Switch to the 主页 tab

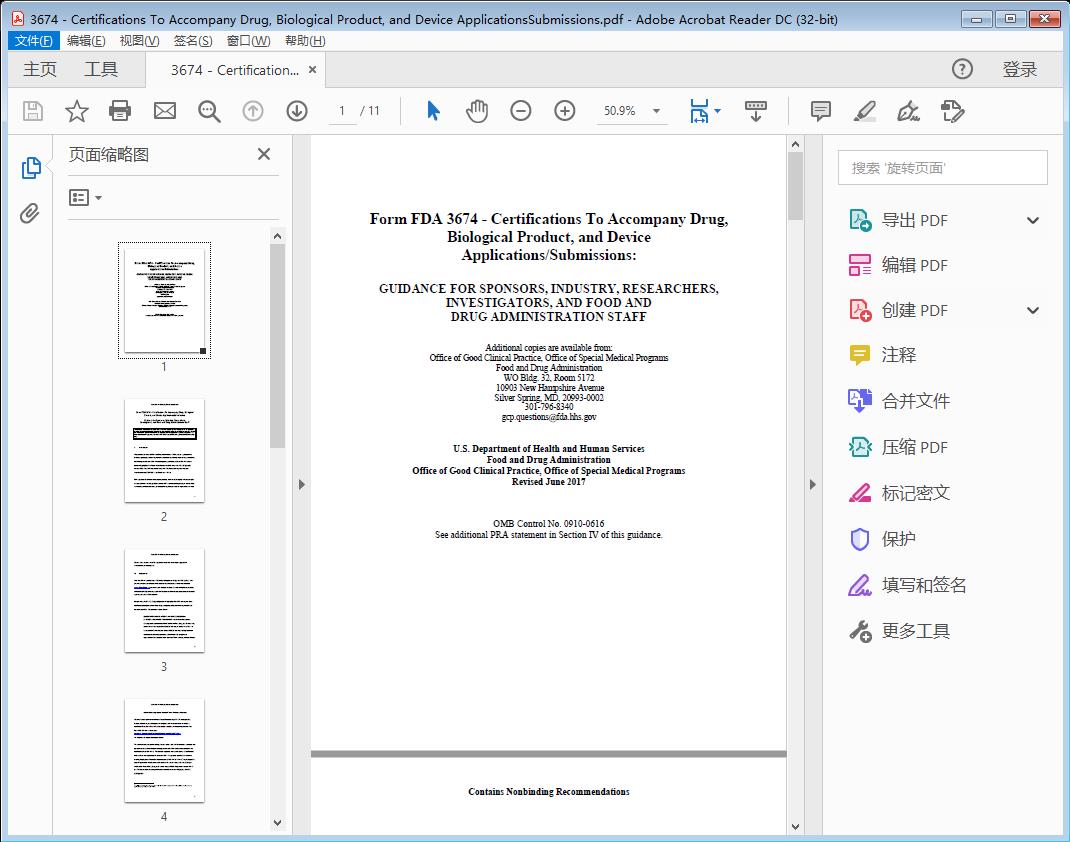40,69
